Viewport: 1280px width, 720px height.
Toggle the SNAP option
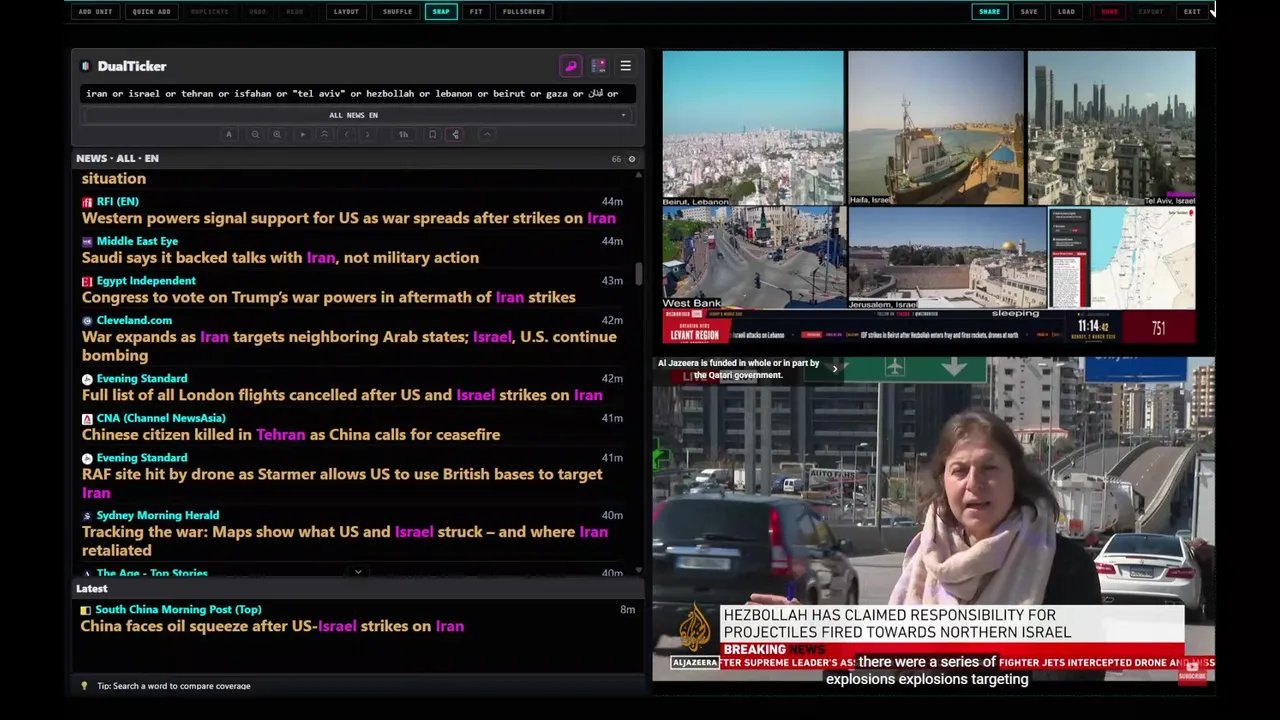(441, 11)
